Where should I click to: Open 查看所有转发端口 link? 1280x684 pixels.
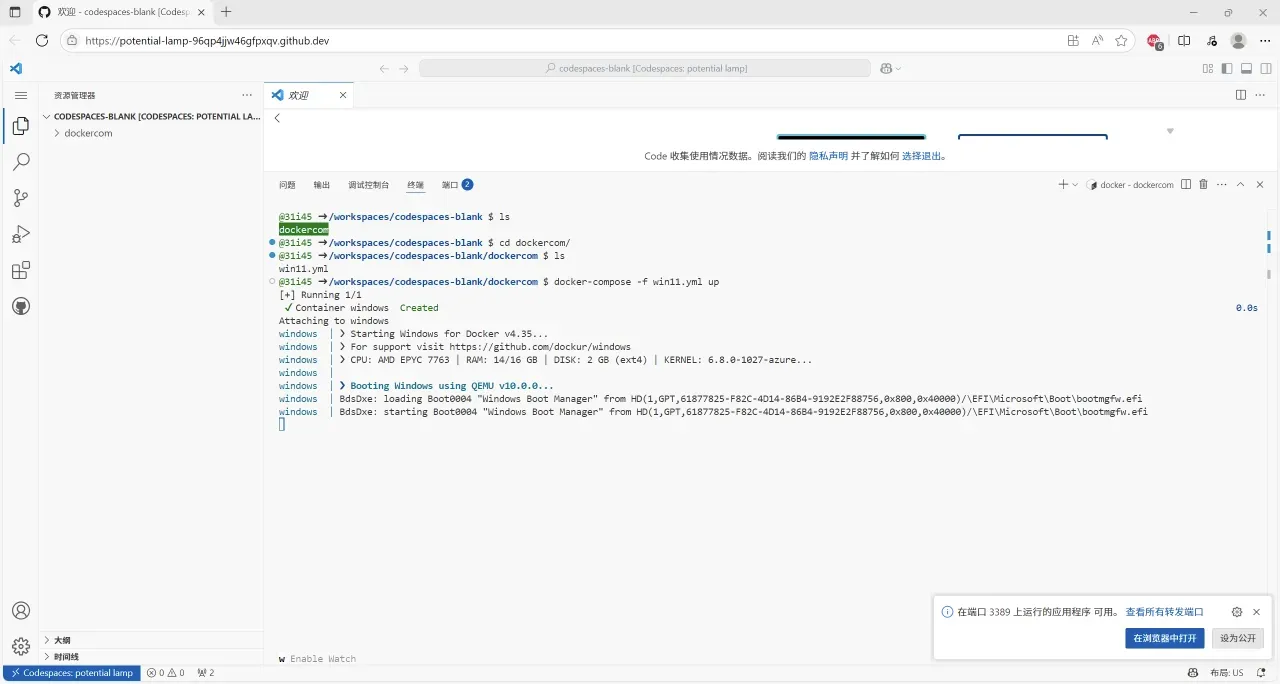pos(1164,612)
